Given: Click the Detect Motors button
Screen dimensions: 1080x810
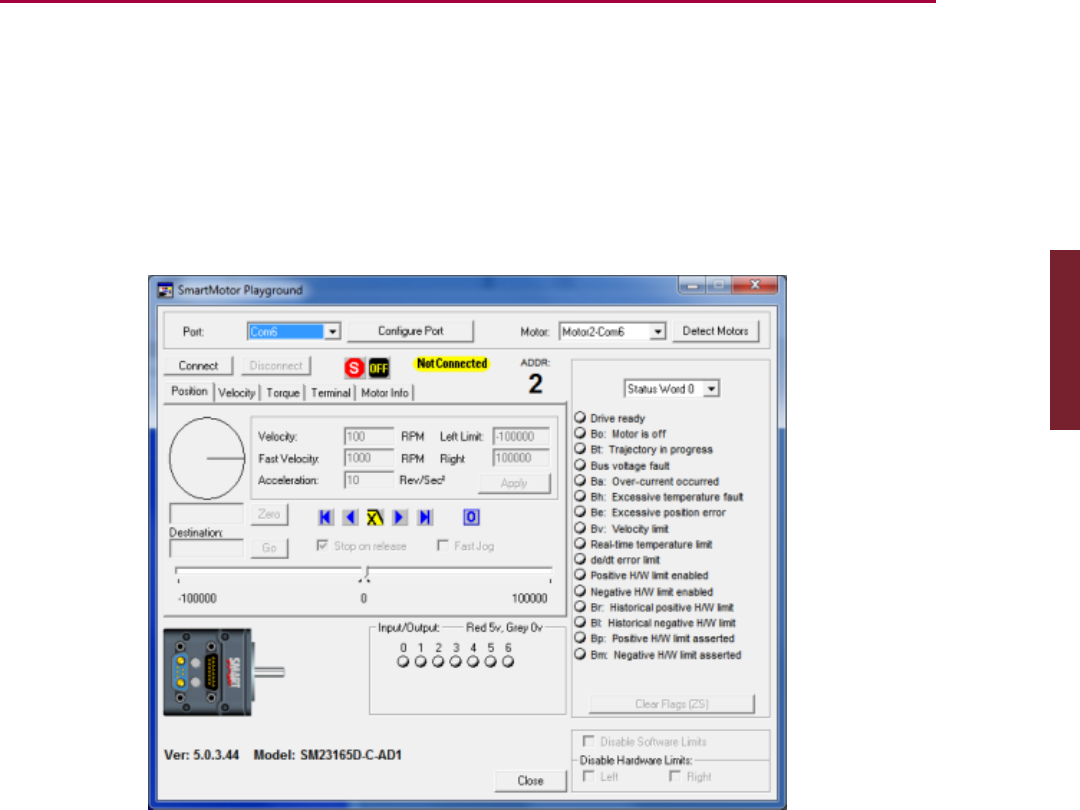Looking at the screenshot, I should point(716,331).
